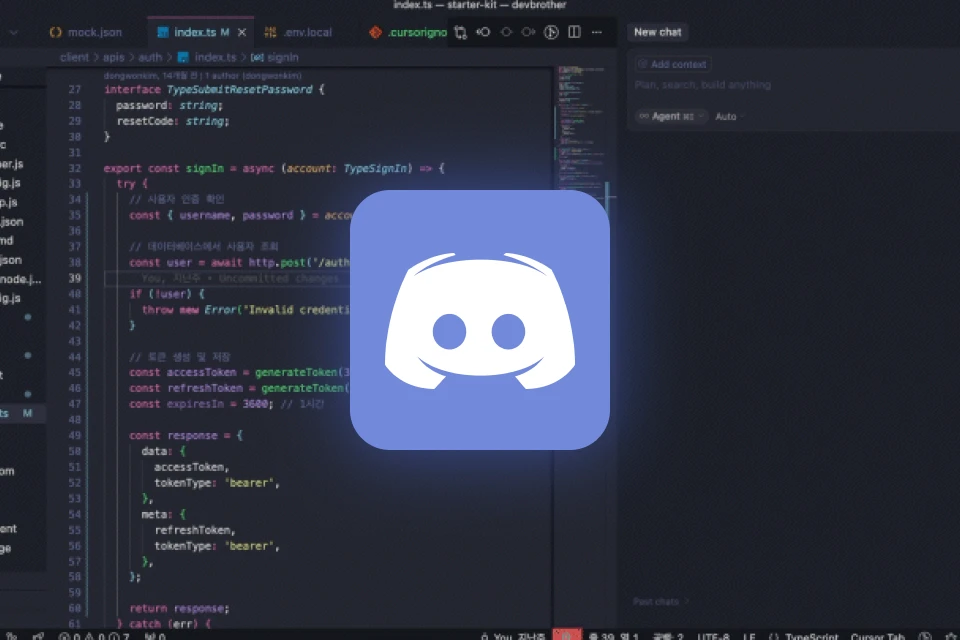The width and height of the screenshot is (960, 640).
Task: Click line number 32 in the gutter
Action: point(75,168)
